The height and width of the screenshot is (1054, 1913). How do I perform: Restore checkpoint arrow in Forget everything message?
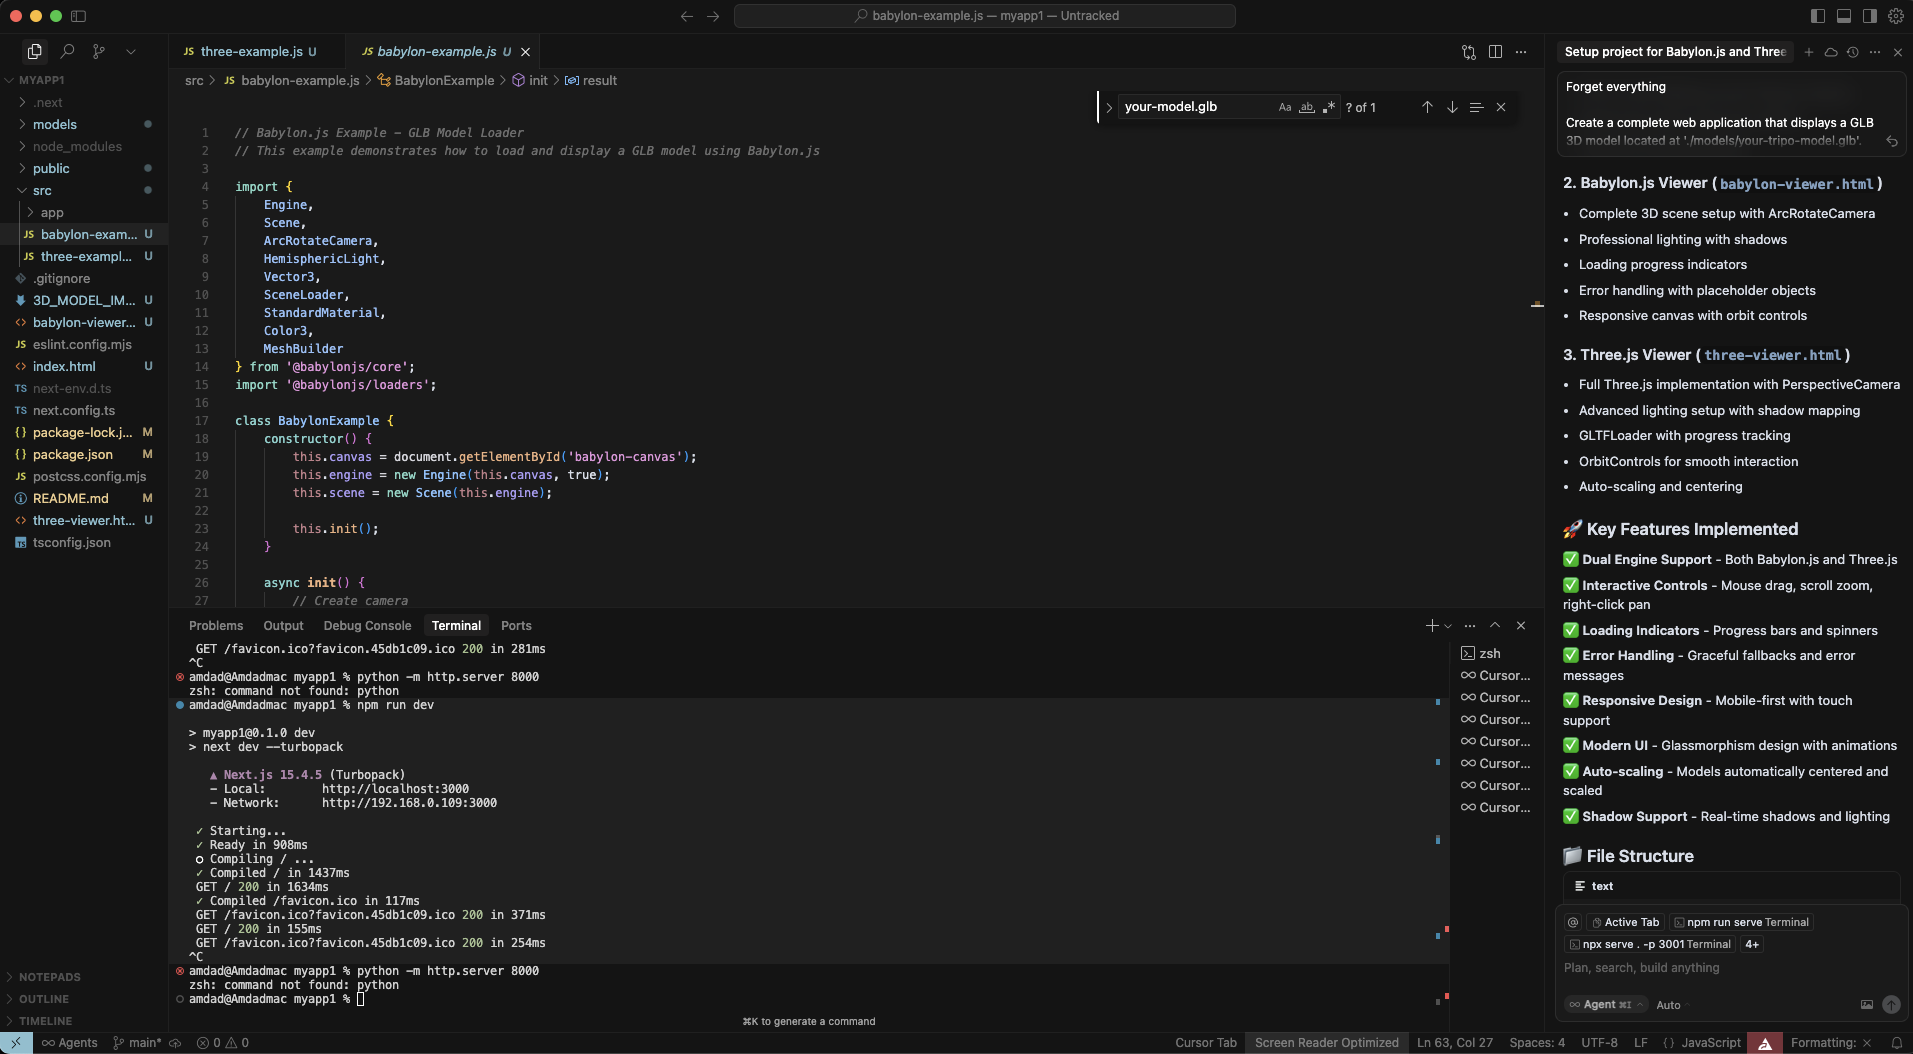pos(1892,141)
